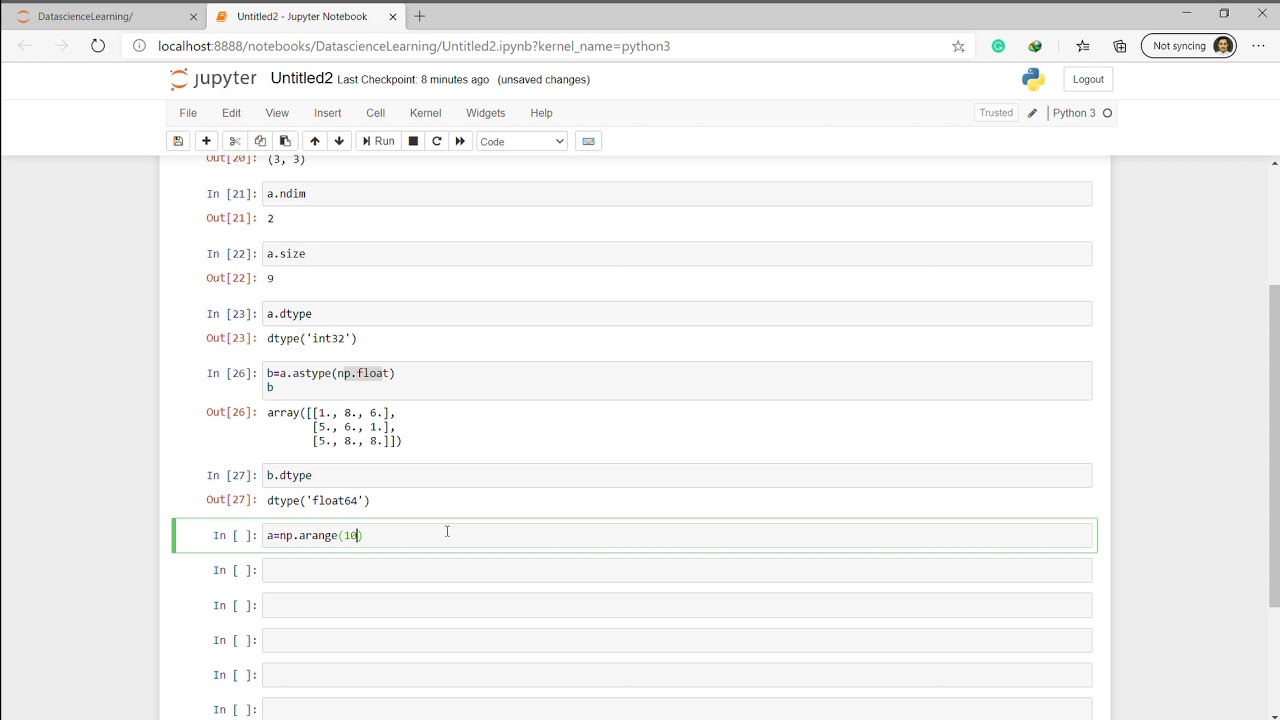Open the Kernel menu
Screen dimensions: 1280x720
pos(425,113)
